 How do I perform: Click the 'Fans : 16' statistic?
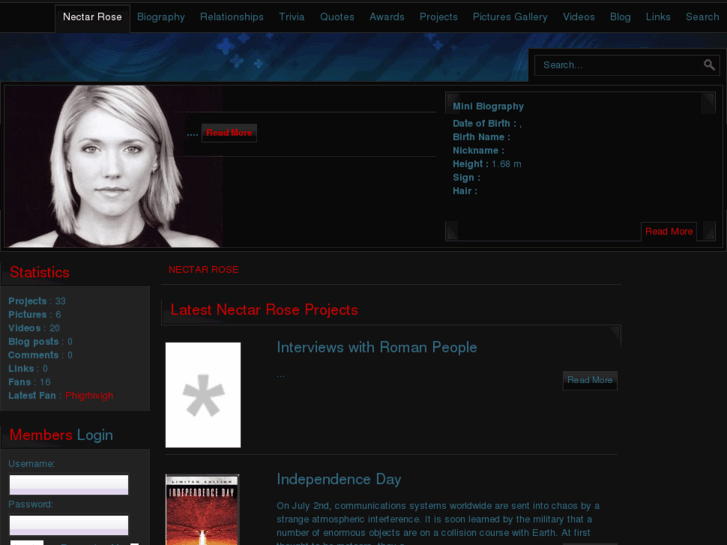pyautogui.click(x=29, y=382)
